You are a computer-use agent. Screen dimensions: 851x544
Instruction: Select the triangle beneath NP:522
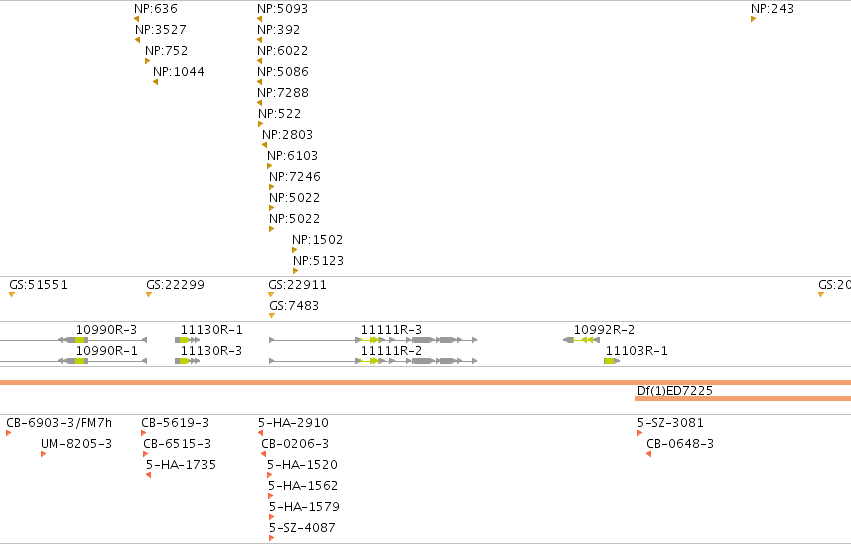coord(261,124)
